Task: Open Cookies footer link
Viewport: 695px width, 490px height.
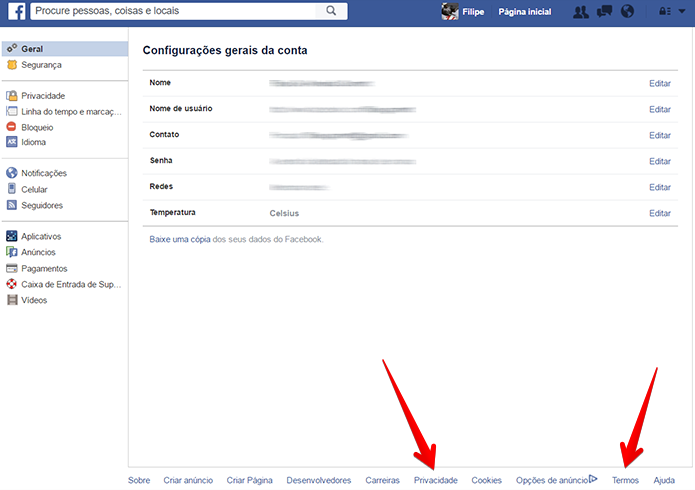Action: [x=486, y=480]
